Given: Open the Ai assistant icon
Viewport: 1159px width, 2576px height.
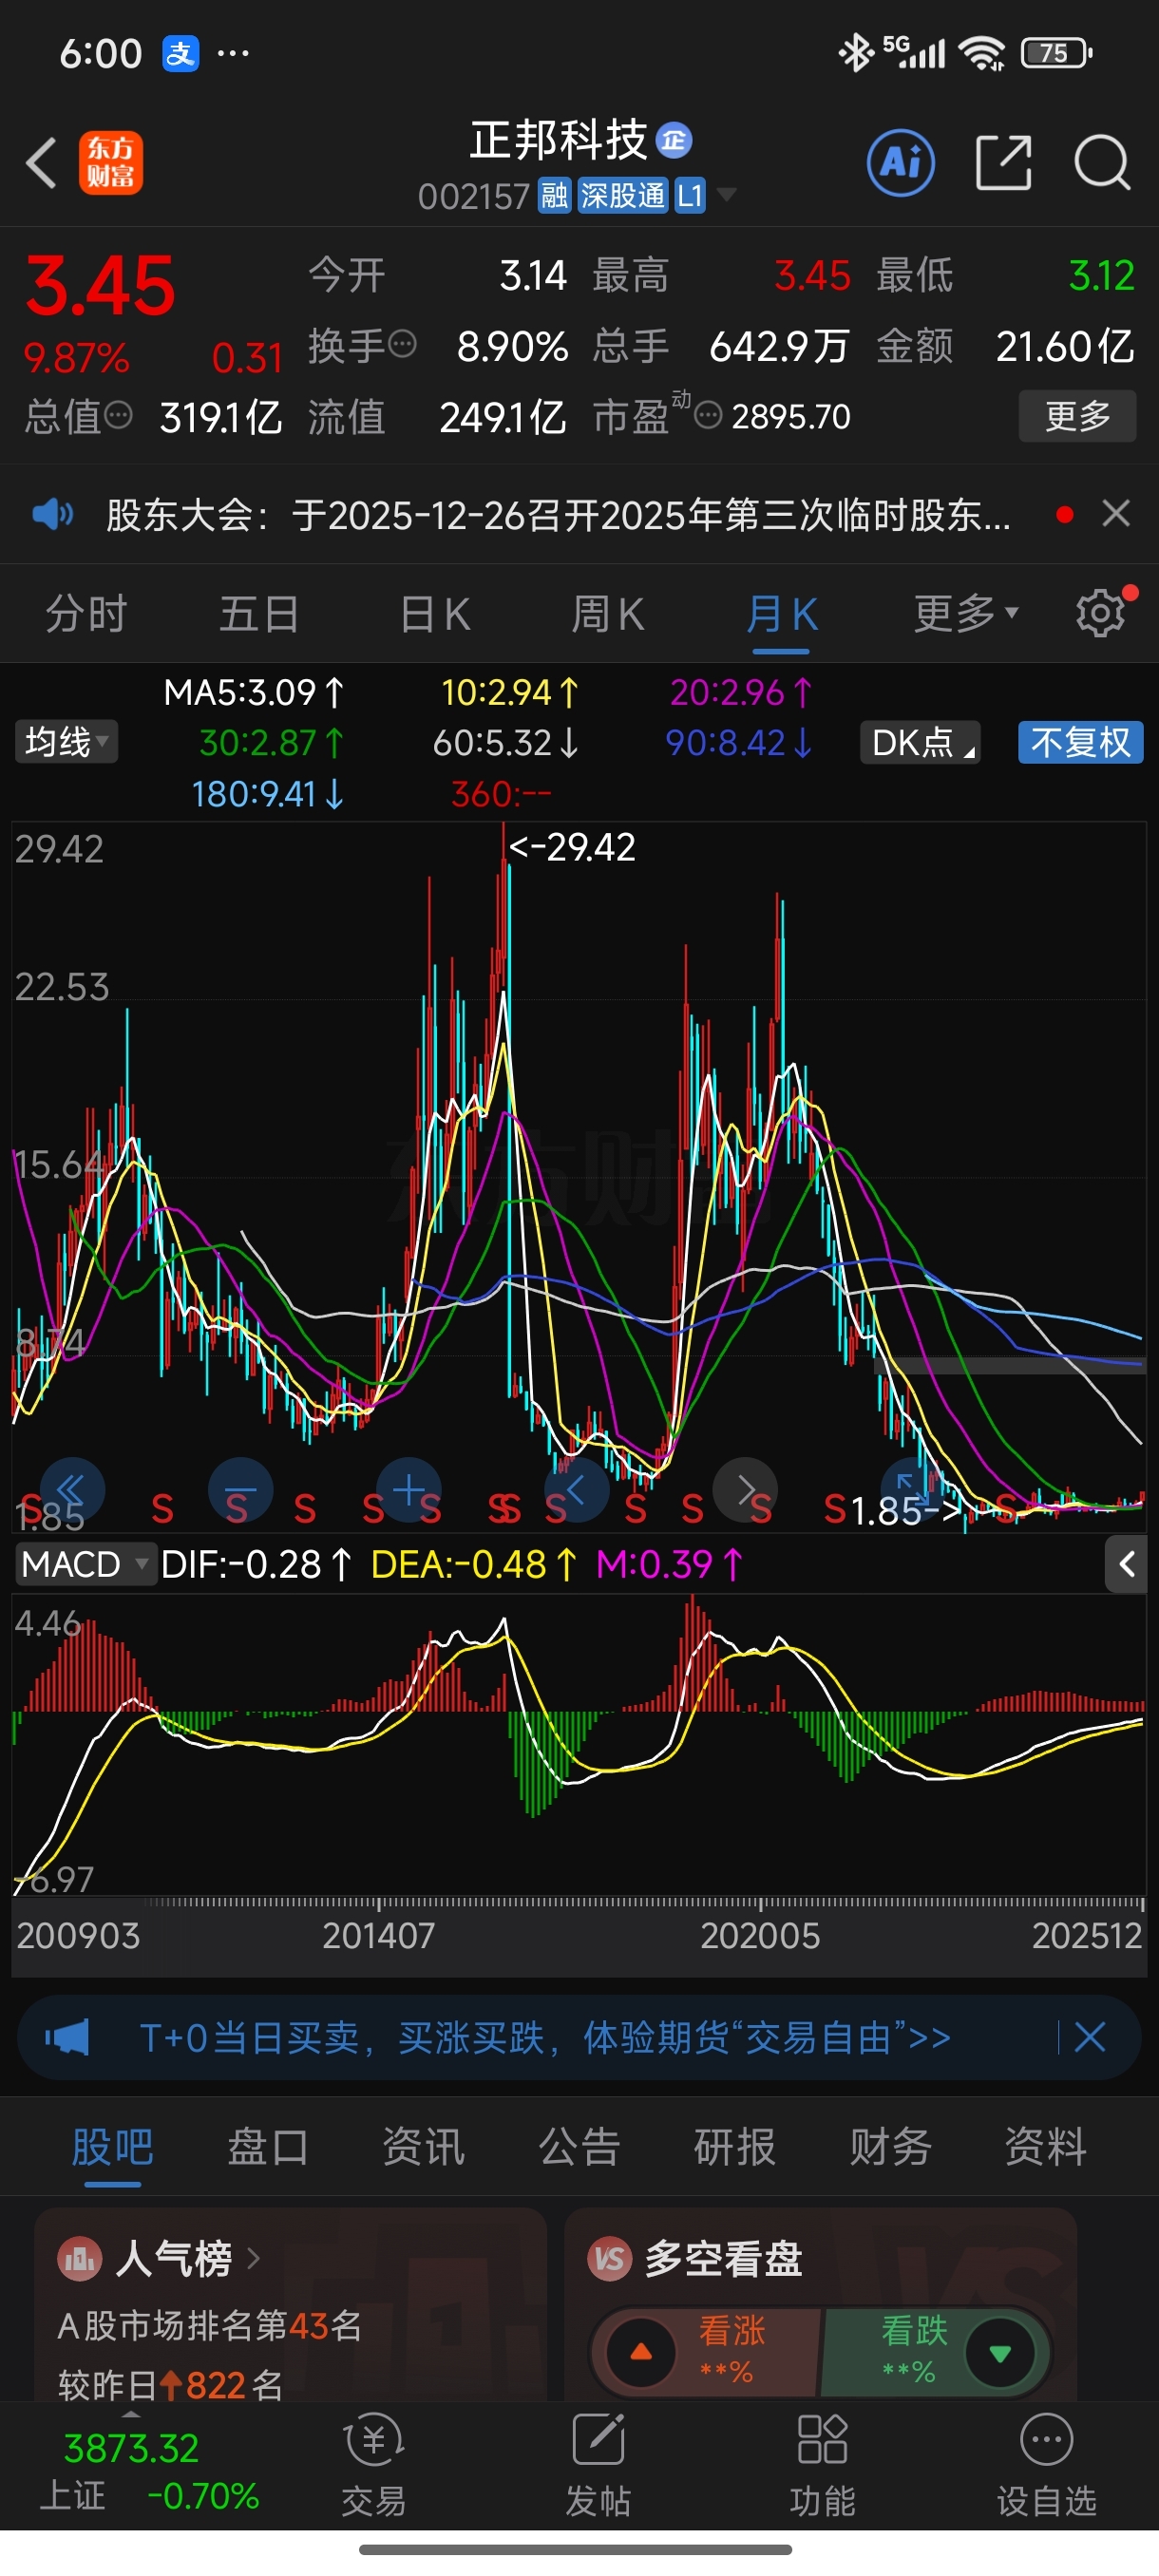Looking at the screenshot, I should click(901, 163).
